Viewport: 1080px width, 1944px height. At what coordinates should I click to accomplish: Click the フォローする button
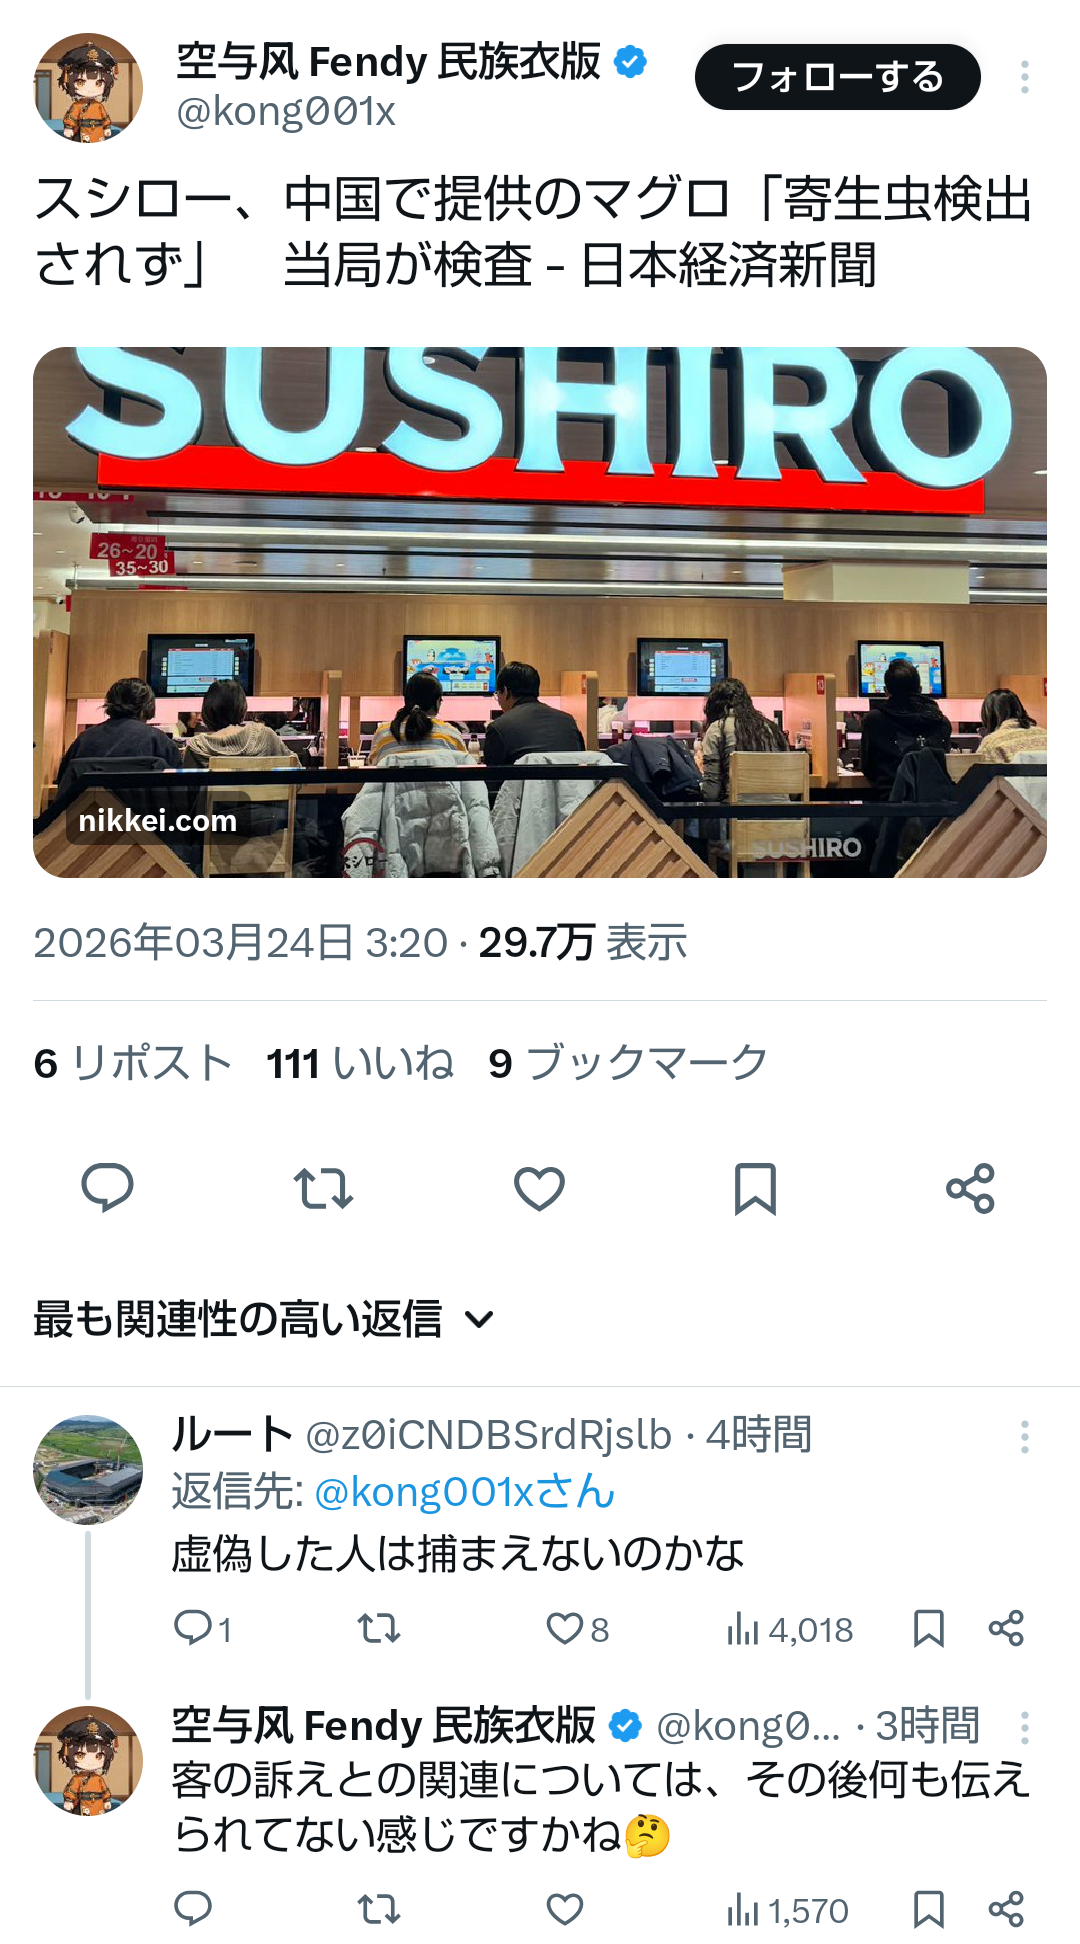click(838, 77)
